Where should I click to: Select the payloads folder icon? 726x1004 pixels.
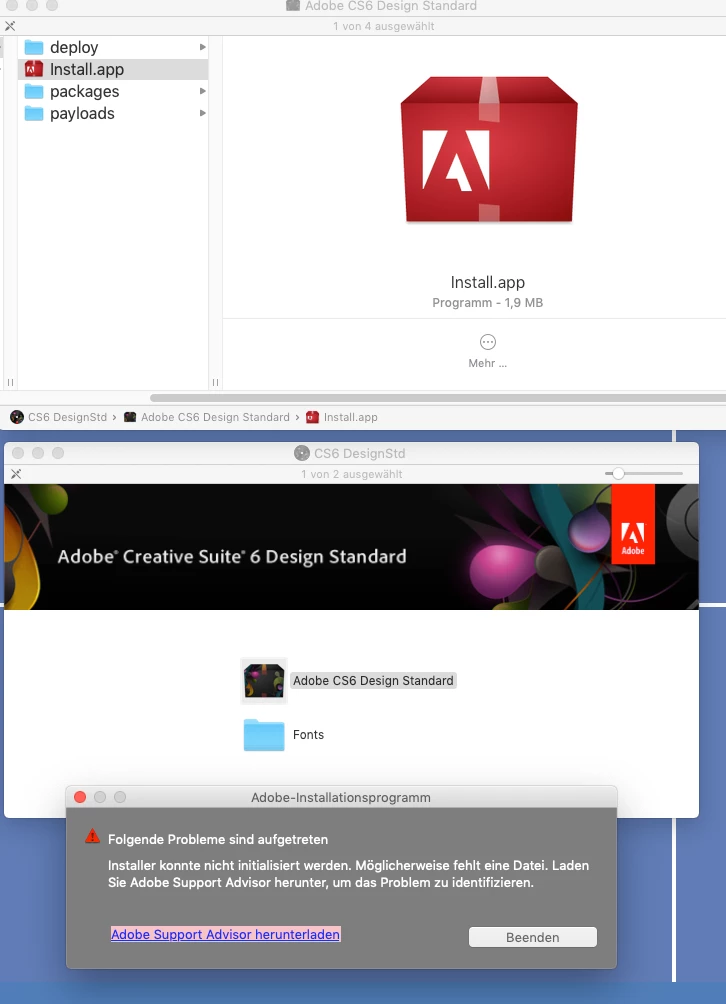coord(34,113)
